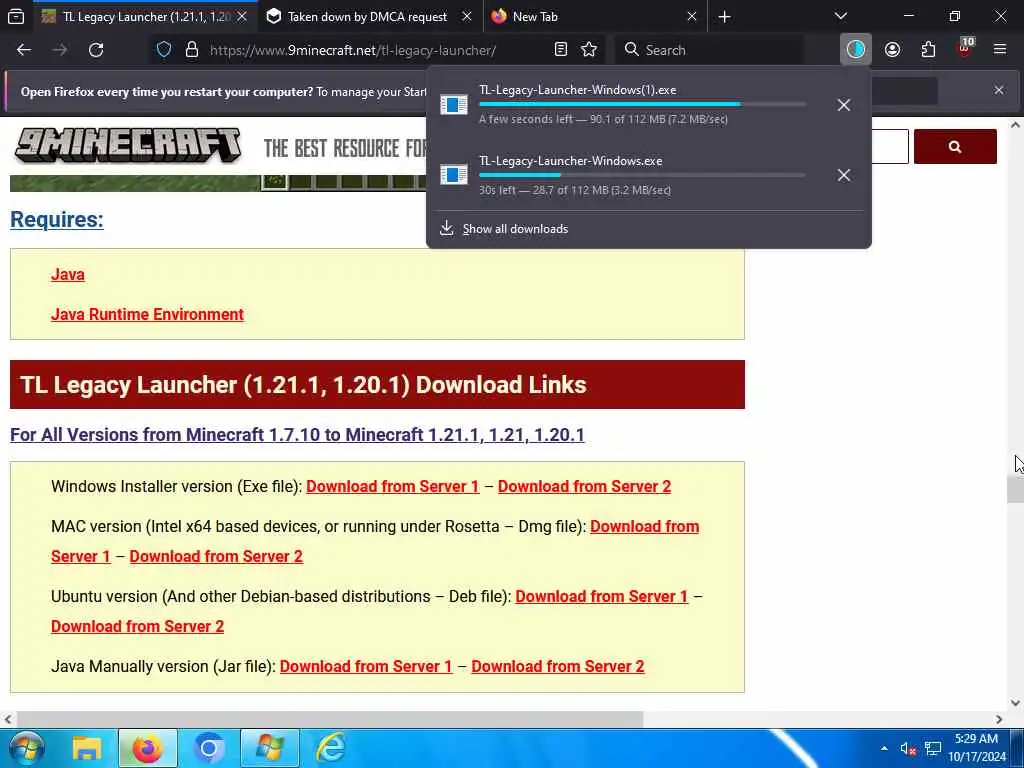Open Windows Start menu

[26, 748]
